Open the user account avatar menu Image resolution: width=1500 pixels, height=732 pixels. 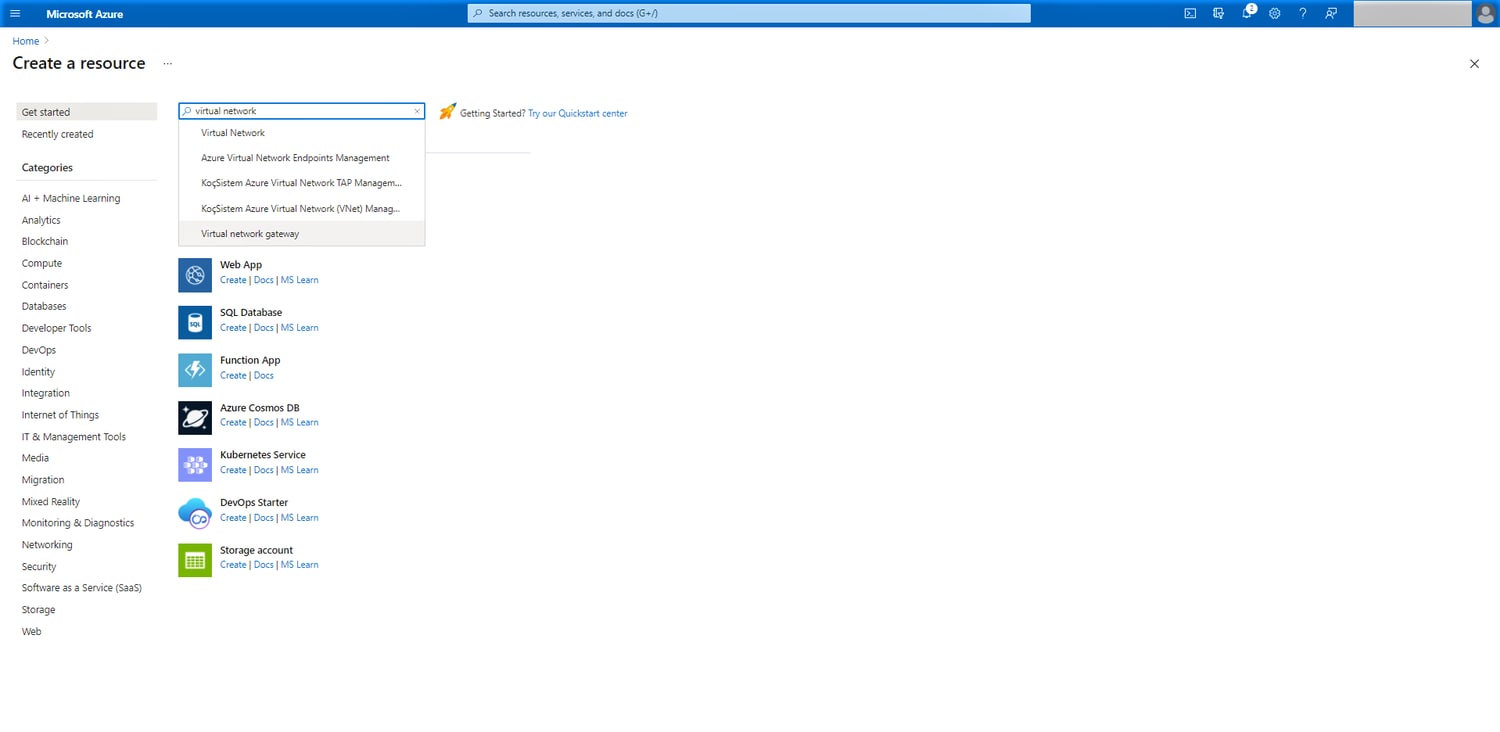tap(1486, 13)
